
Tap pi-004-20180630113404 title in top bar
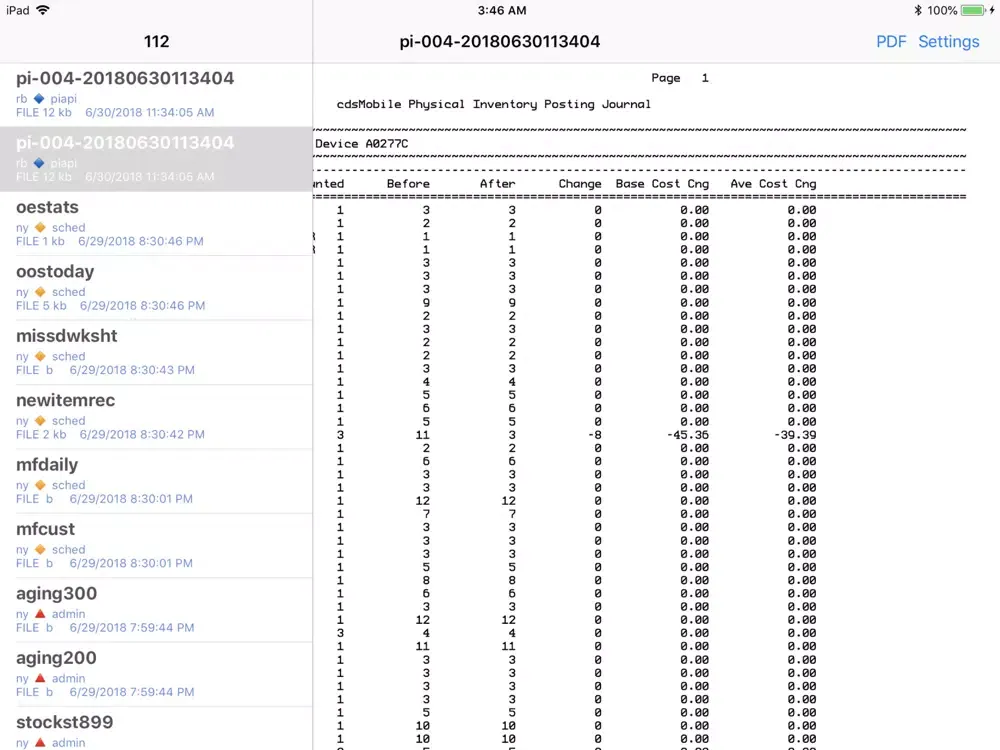point(499,41)
